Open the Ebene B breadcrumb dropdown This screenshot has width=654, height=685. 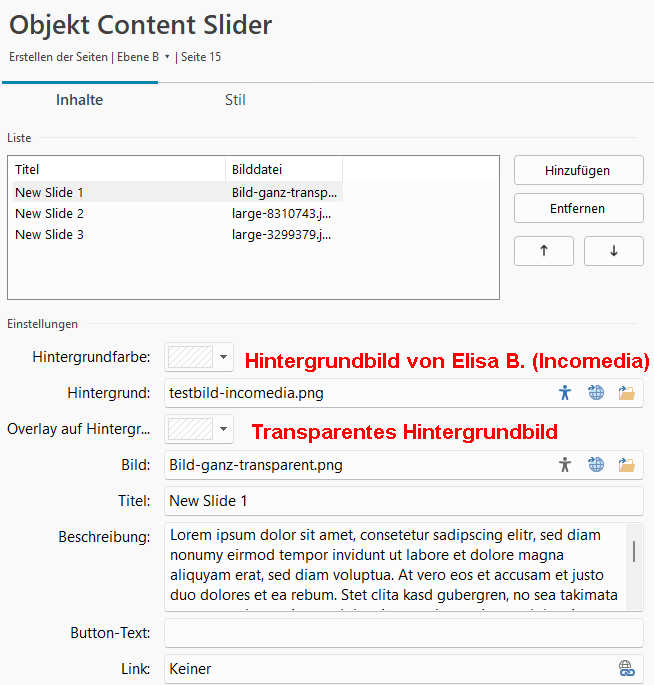[167, 57]
